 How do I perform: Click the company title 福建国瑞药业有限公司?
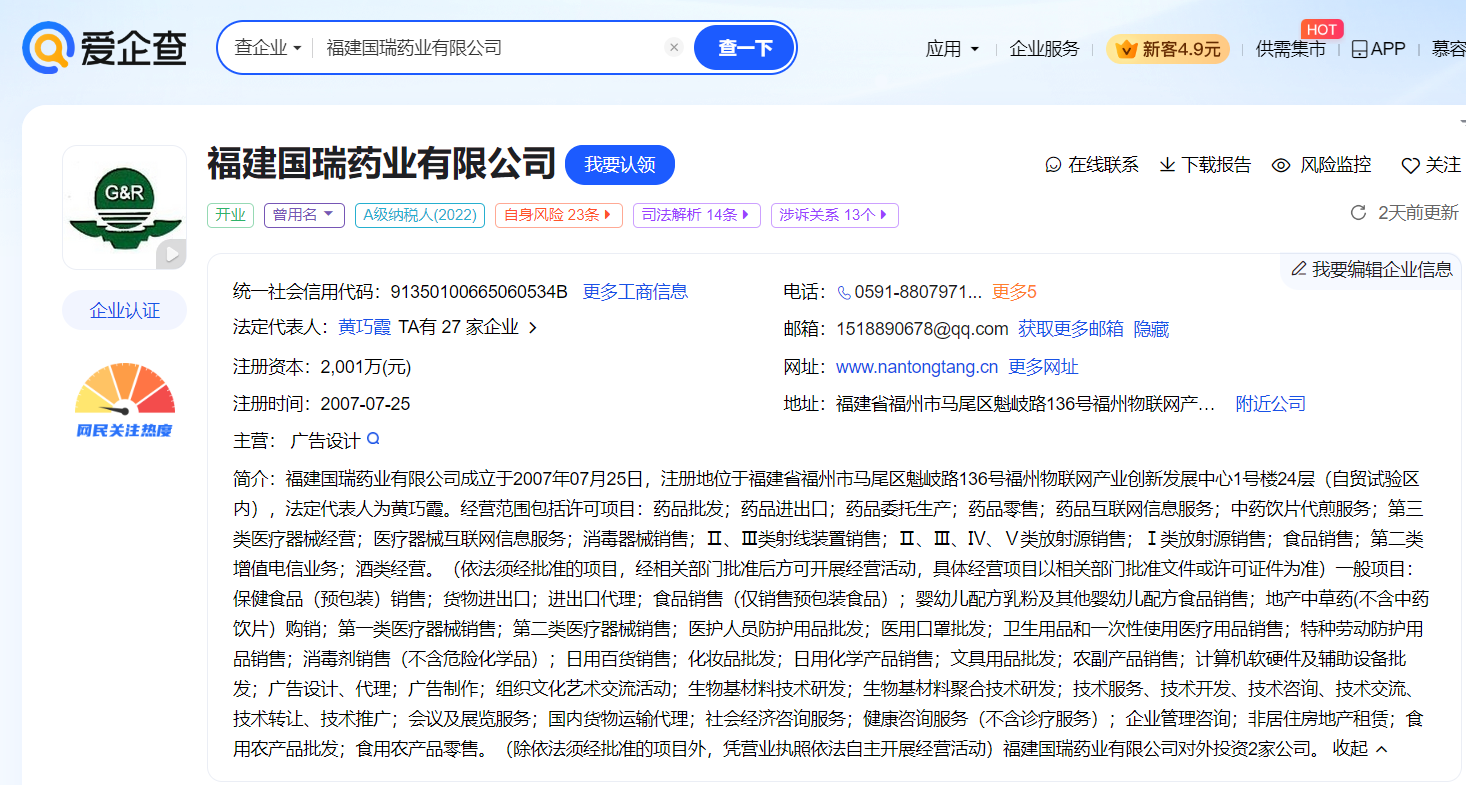(x=381, y=163)
